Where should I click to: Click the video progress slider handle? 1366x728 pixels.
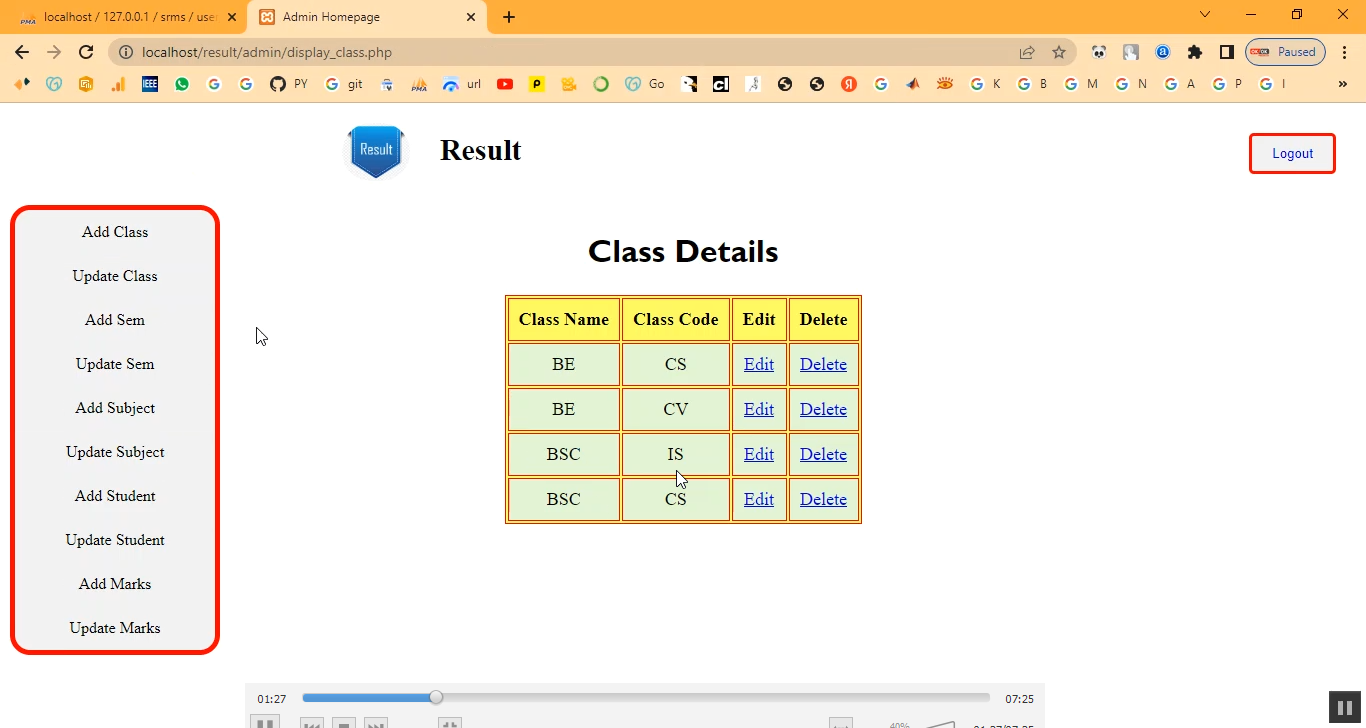tap(436, 697)
